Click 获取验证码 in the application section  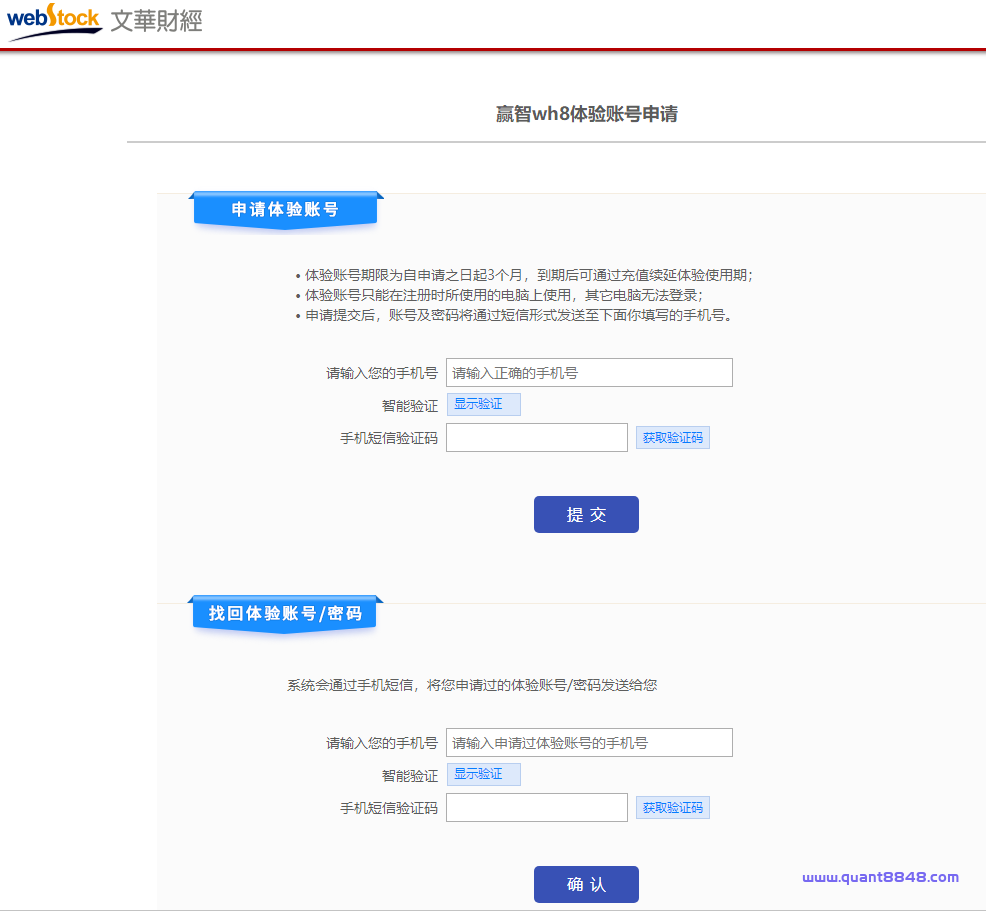(x=672, y=438)
